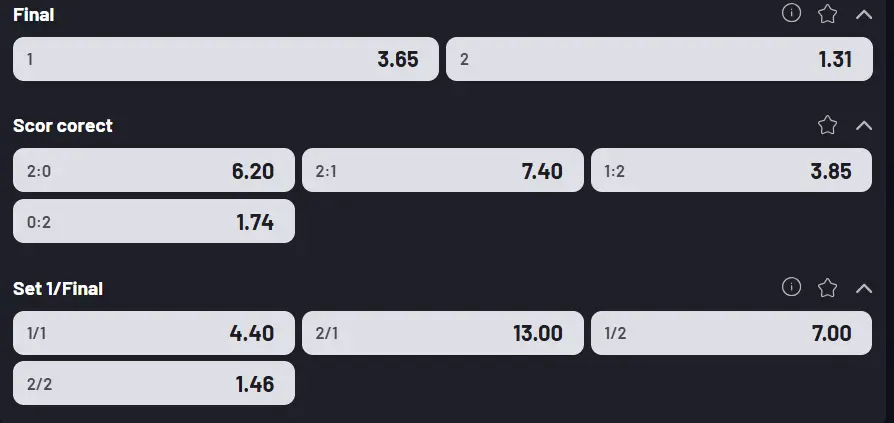
Task: Collapse the Set 1/Final section
Action: pos(864,288)
